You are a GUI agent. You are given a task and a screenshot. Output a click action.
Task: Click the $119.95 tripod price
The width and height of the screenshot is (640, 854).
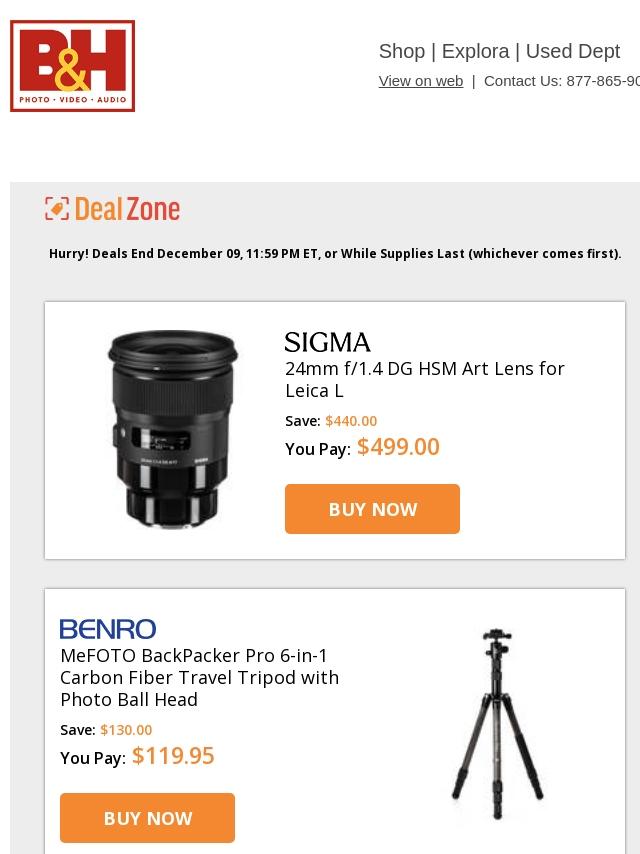coord(173,756)
